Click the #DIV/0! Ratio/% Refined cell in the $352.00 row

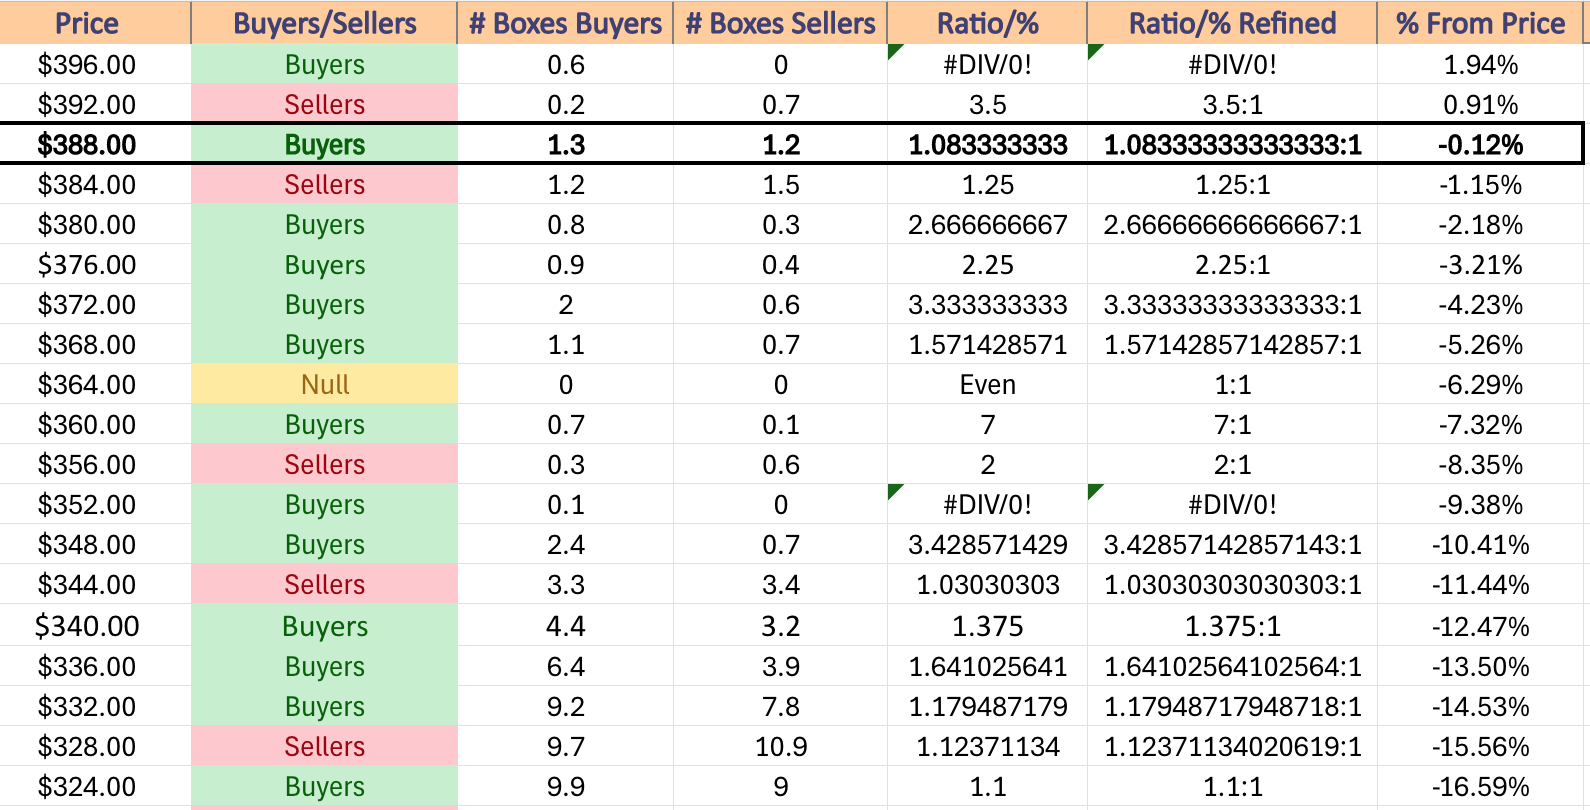(x=1232, y=505)
